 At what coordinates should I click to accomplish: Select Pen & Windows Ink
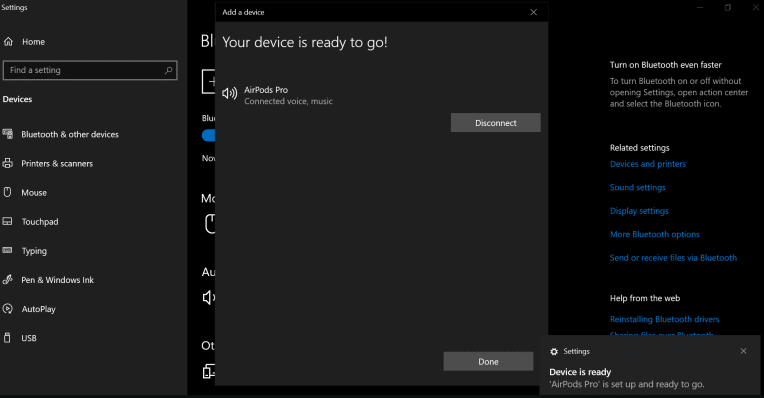coord(57,280)
